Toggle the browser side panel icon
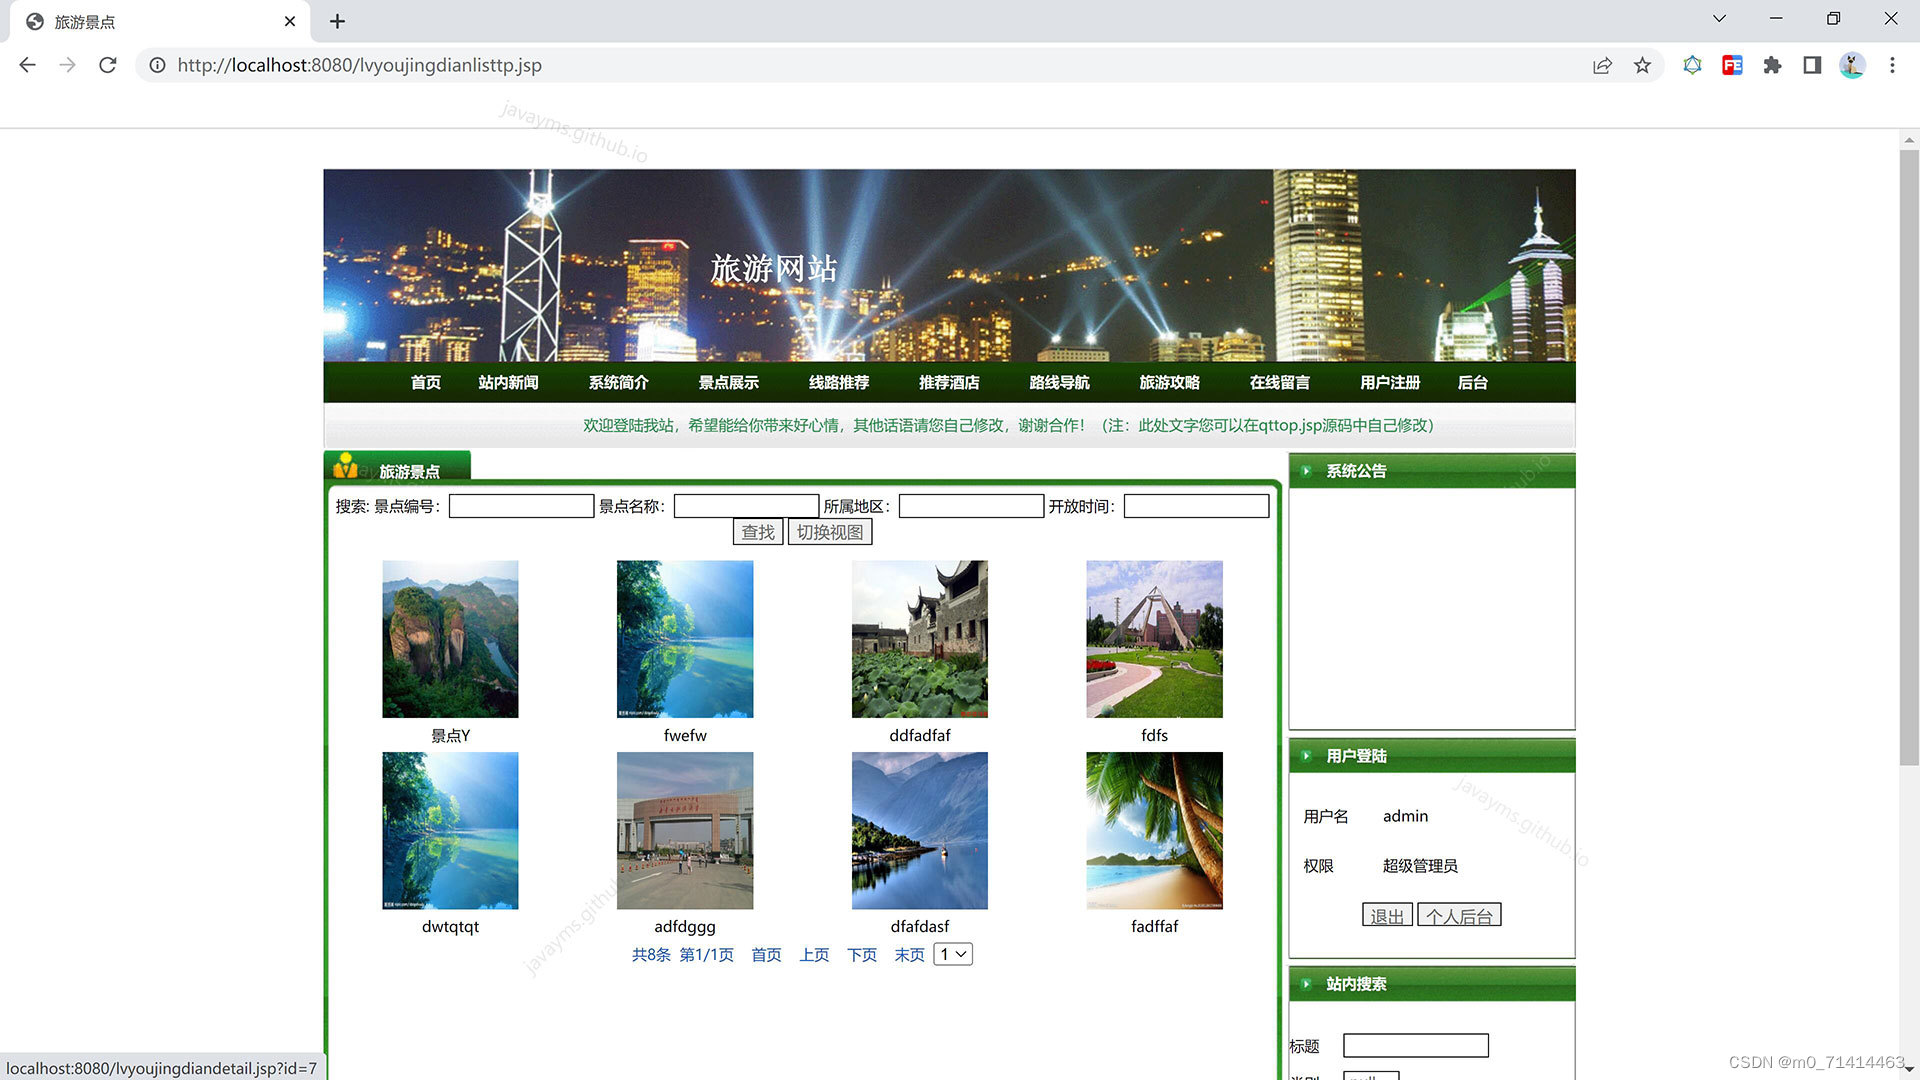This screenshot has width=1920, height=1080. pyautogui.click(x=1812, y=65)
